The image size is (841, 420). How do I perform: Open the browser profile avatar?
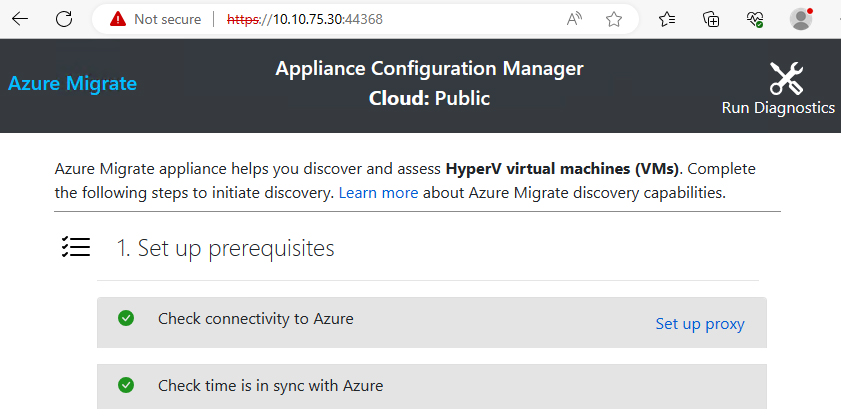point(800,19)
